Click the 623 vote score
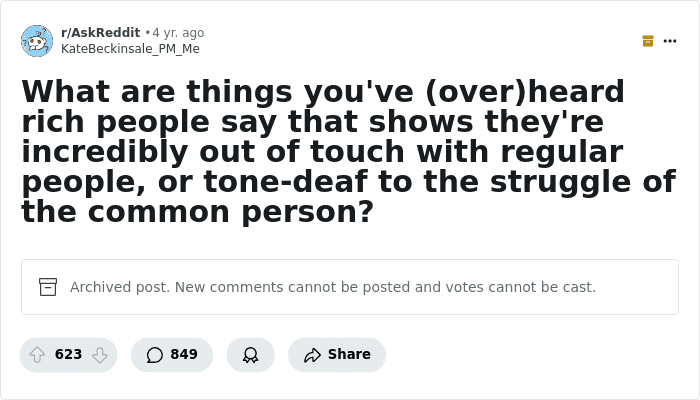This screenshot has width=700, height=400. [68, 354]
